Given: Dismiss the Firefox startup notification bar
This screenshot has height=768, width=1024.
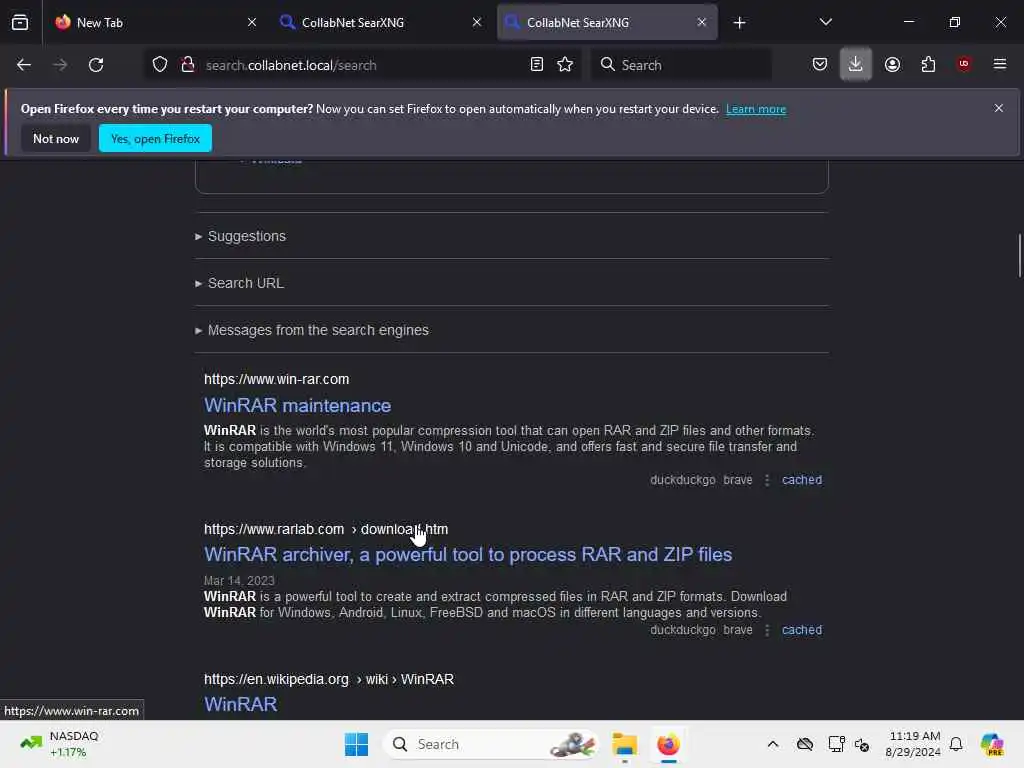Looking at the screenshot, I should (999, 108).
